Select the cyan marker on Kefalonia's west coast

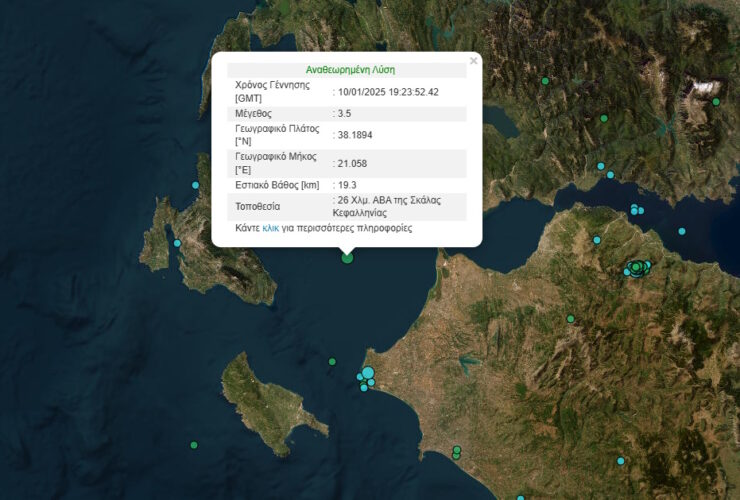point(177,243)
